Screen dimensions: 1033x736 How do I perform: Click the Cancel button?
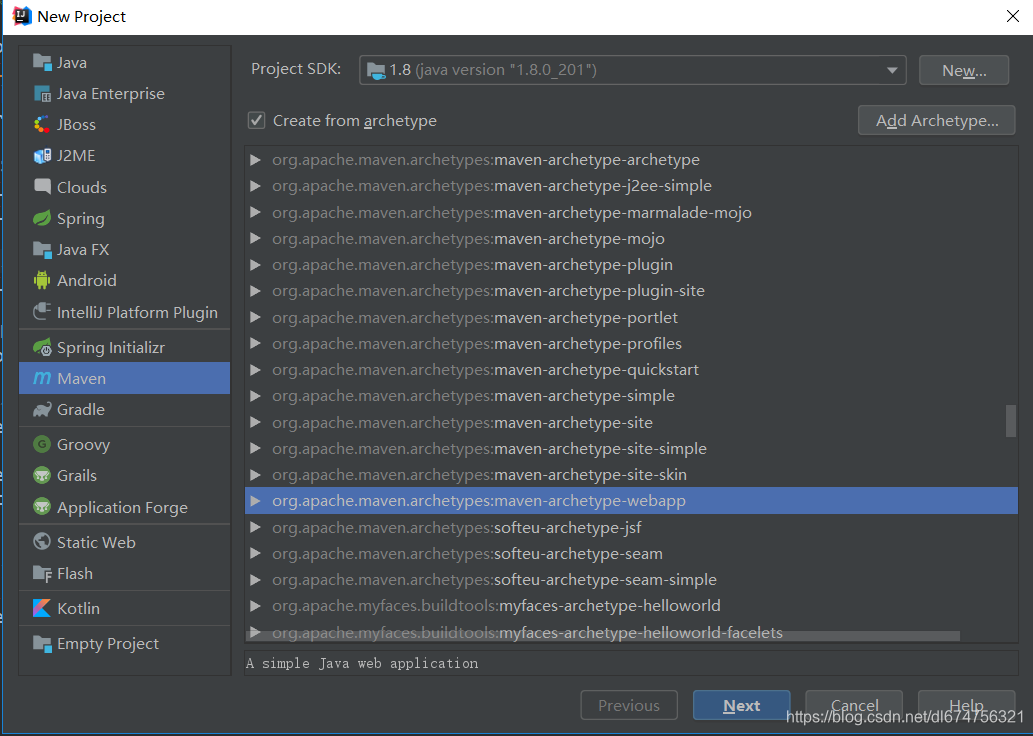[x=854, y=705]
